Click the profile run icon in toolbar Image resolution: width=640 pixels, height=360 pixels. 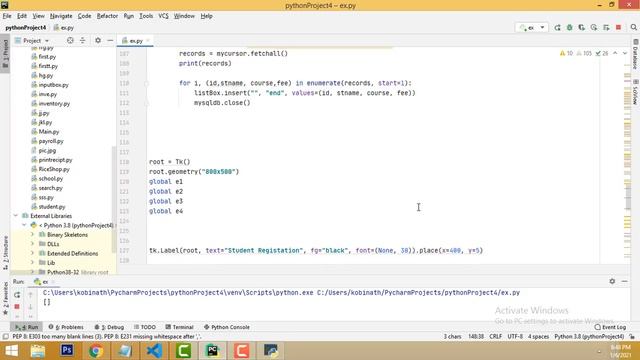[x=594, y=27]
